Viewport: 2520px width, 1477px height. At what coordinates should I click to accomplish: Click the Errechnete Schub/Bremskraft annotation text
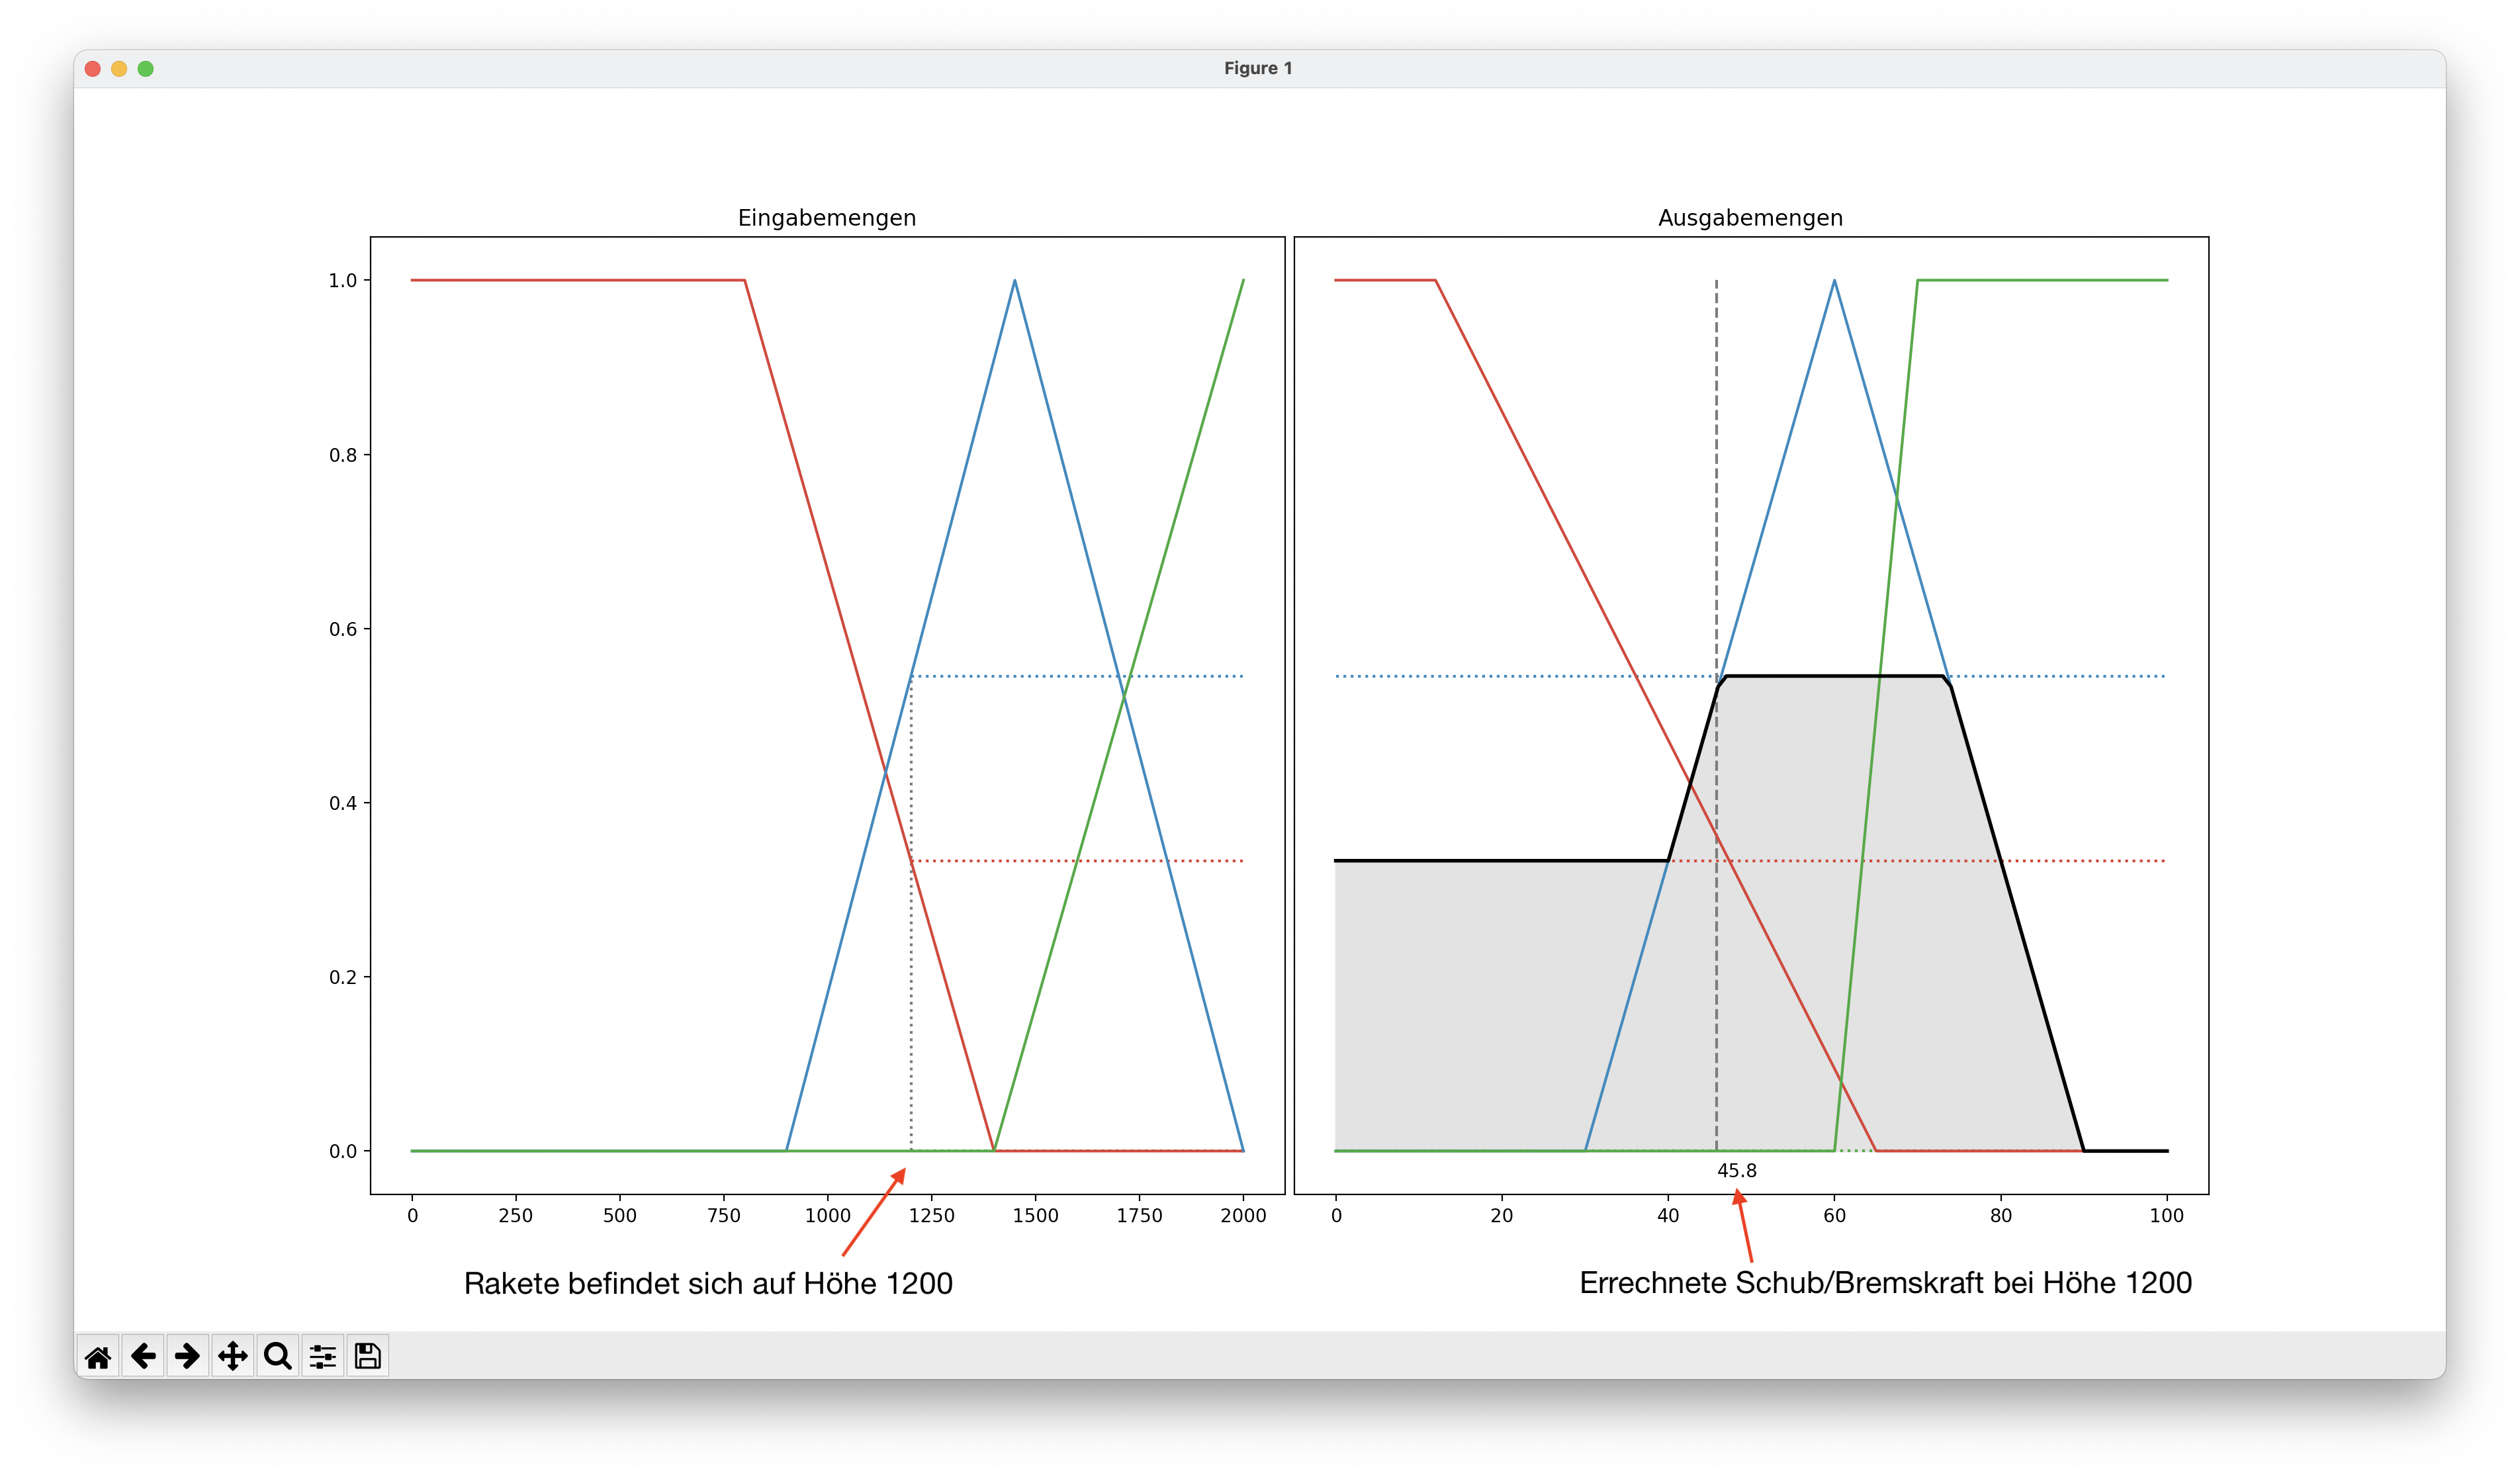click(1885, 1282)
